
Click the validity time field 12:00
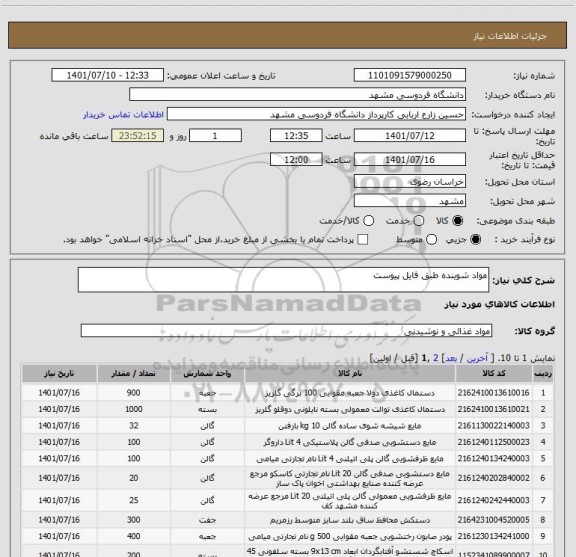point(296,159)
